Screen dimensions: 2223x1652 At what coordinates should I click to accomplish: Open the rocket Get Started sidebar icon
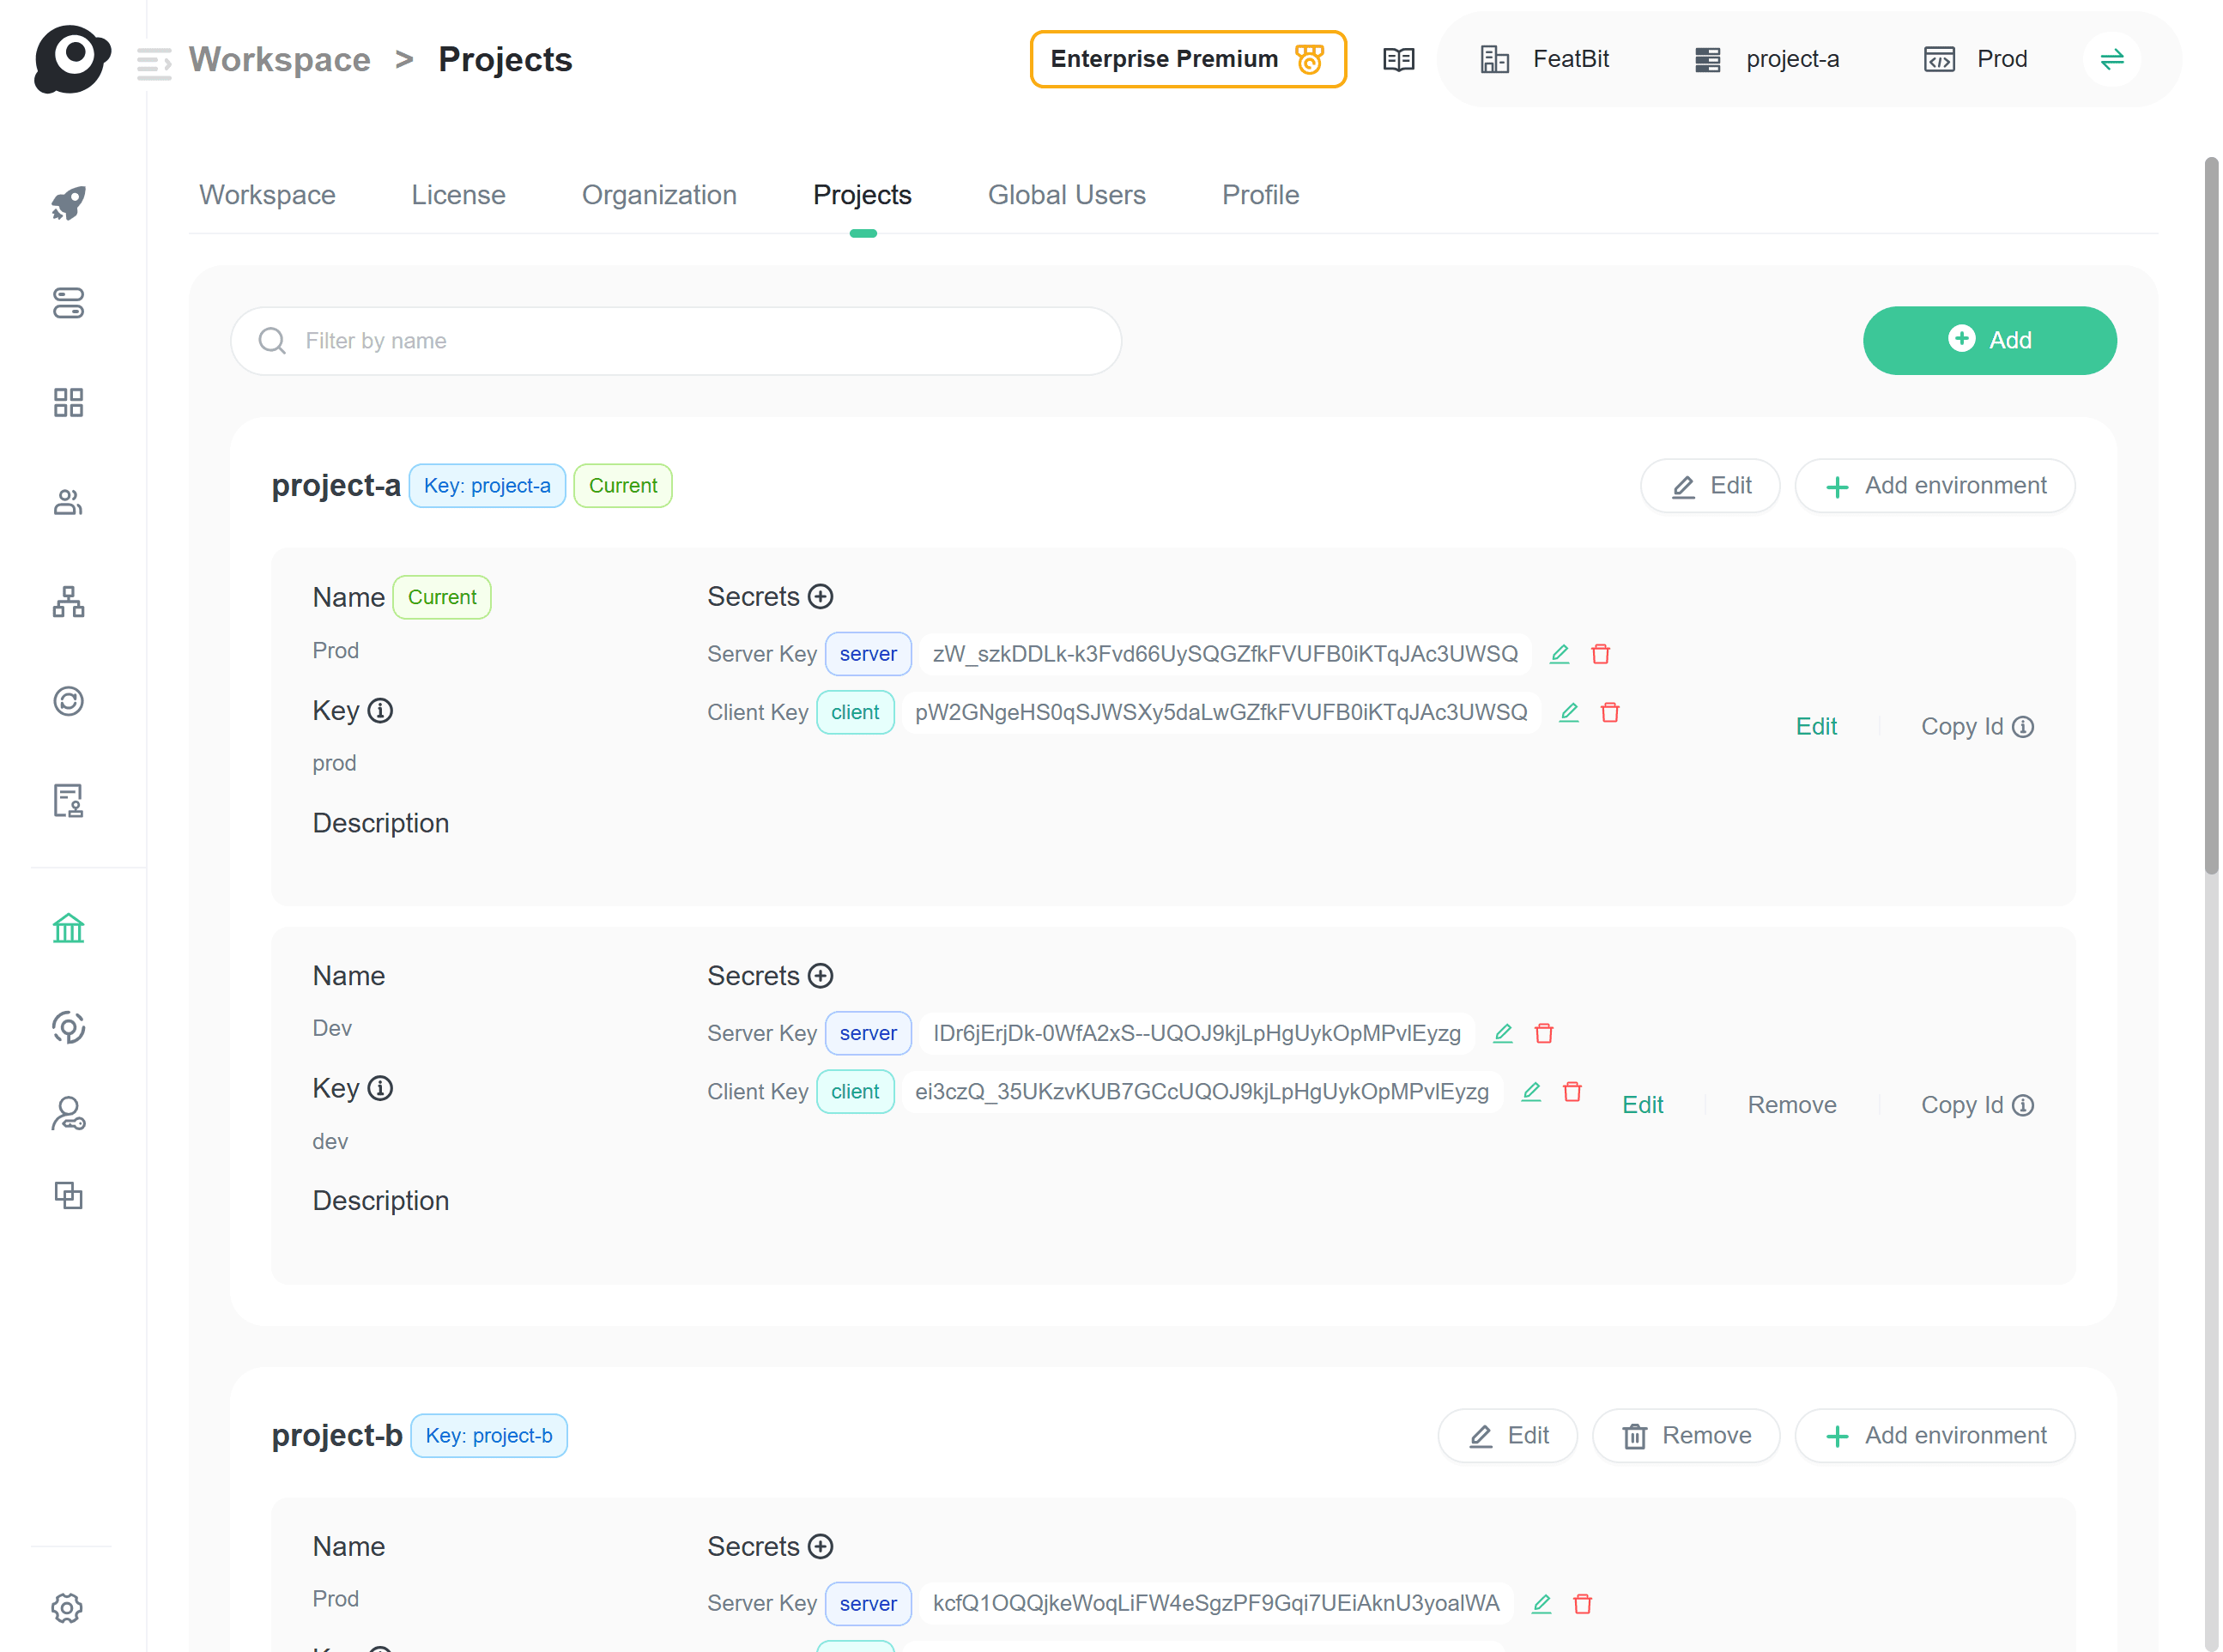tap(68, 203)
